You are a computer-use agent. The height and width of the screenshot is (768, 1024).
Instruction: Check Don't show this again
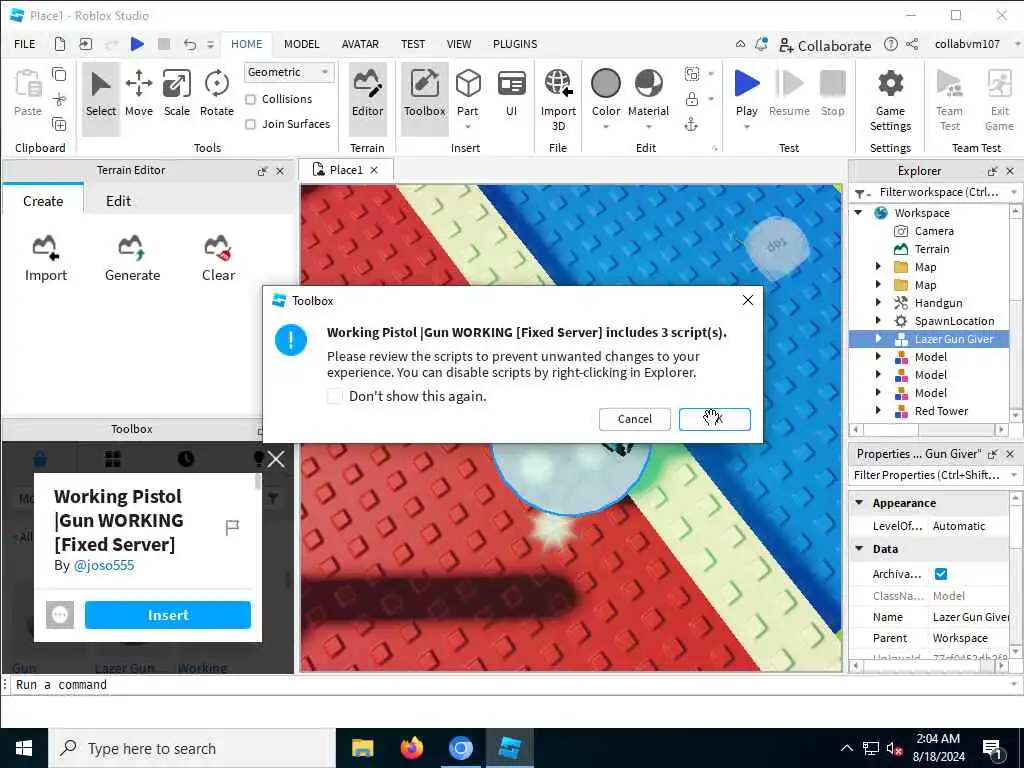[334, 396]
